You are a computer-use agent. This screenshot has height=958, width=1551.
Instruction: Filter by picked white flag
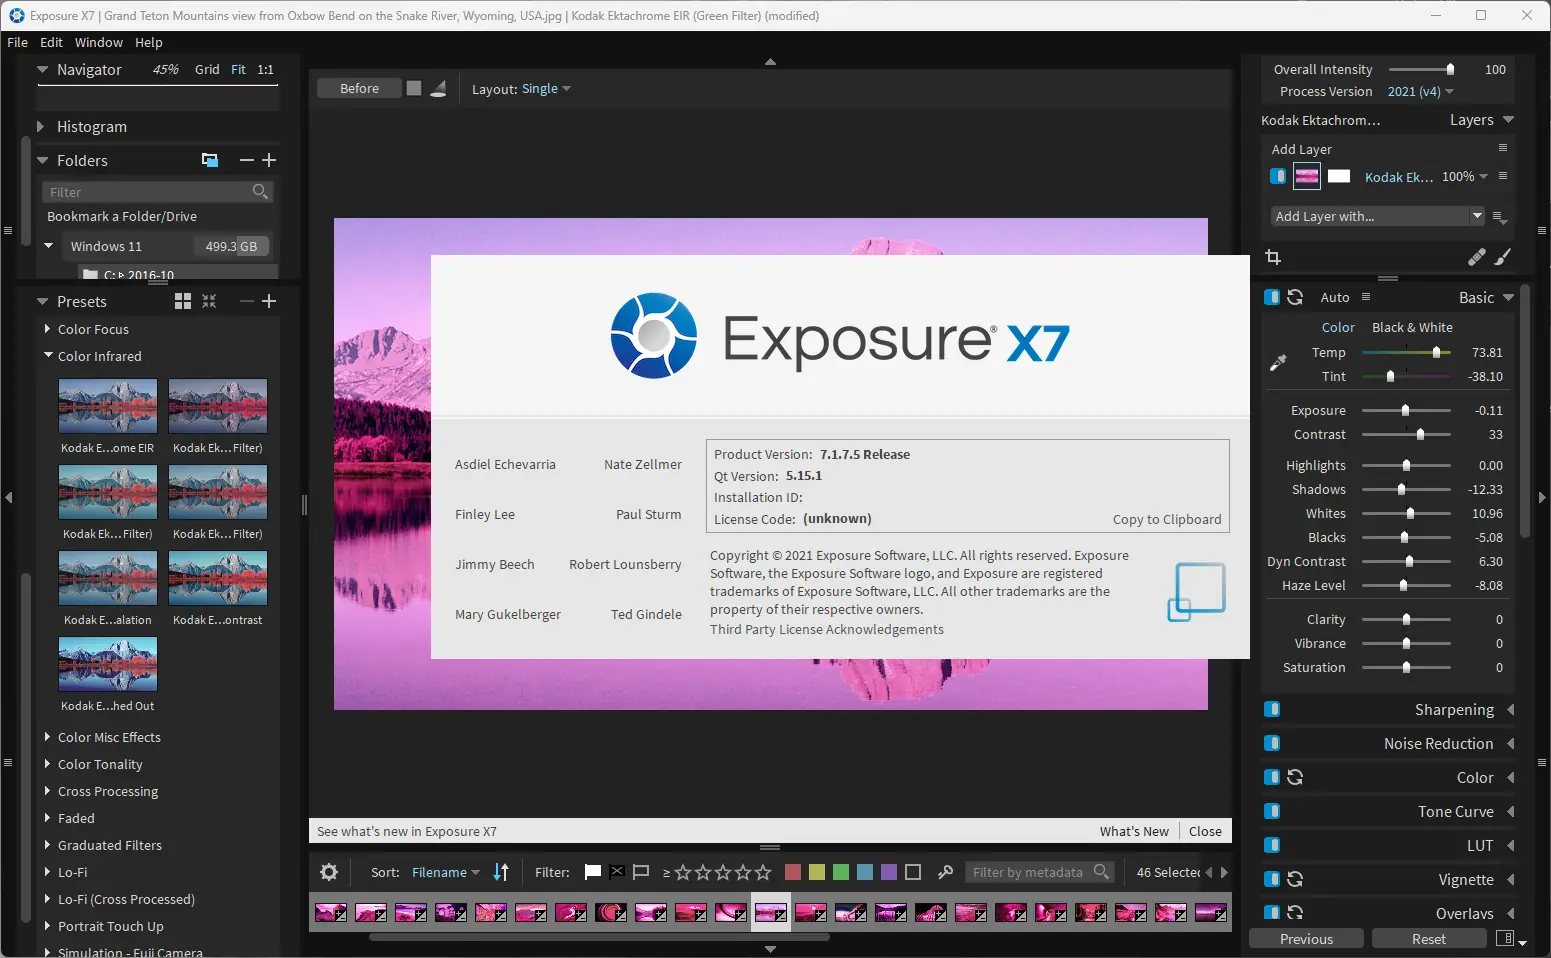pos(593,872)
